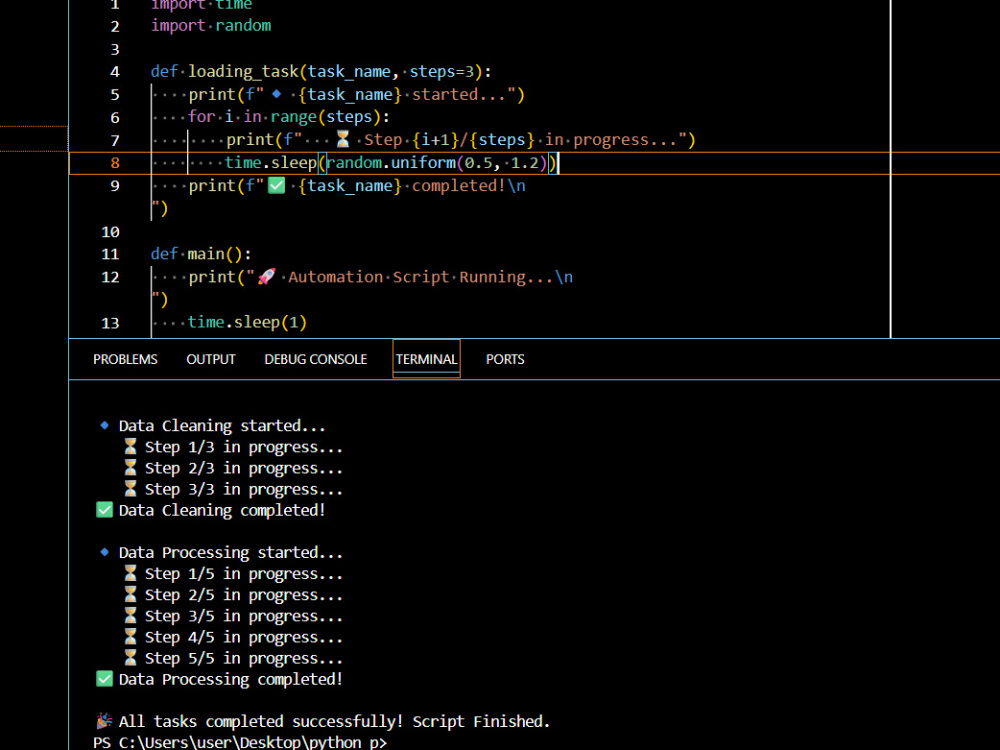Click terminal line 'Data Cleaning completed!'
Viewport: 1000px width, 750px height.
coord(211,510)
